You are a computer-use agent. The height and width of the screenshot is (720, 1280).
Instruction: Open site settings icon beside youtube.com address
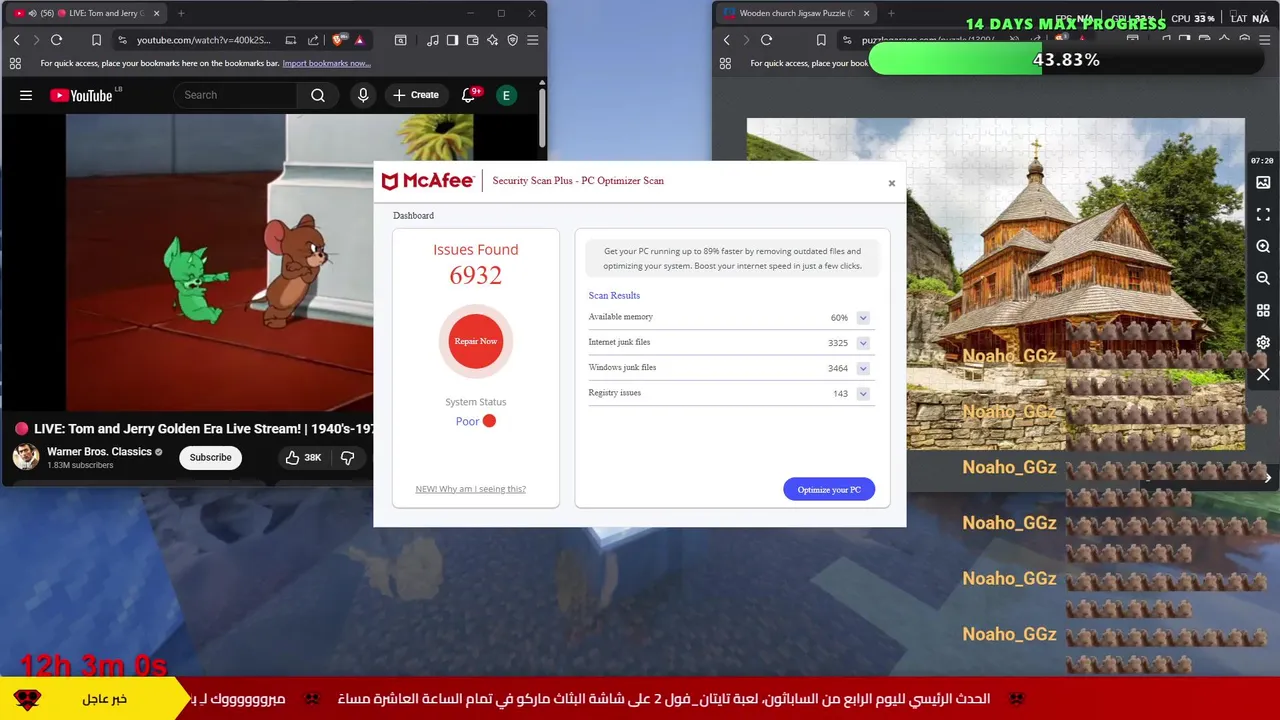pyautogui.click(x=122, y=40)
